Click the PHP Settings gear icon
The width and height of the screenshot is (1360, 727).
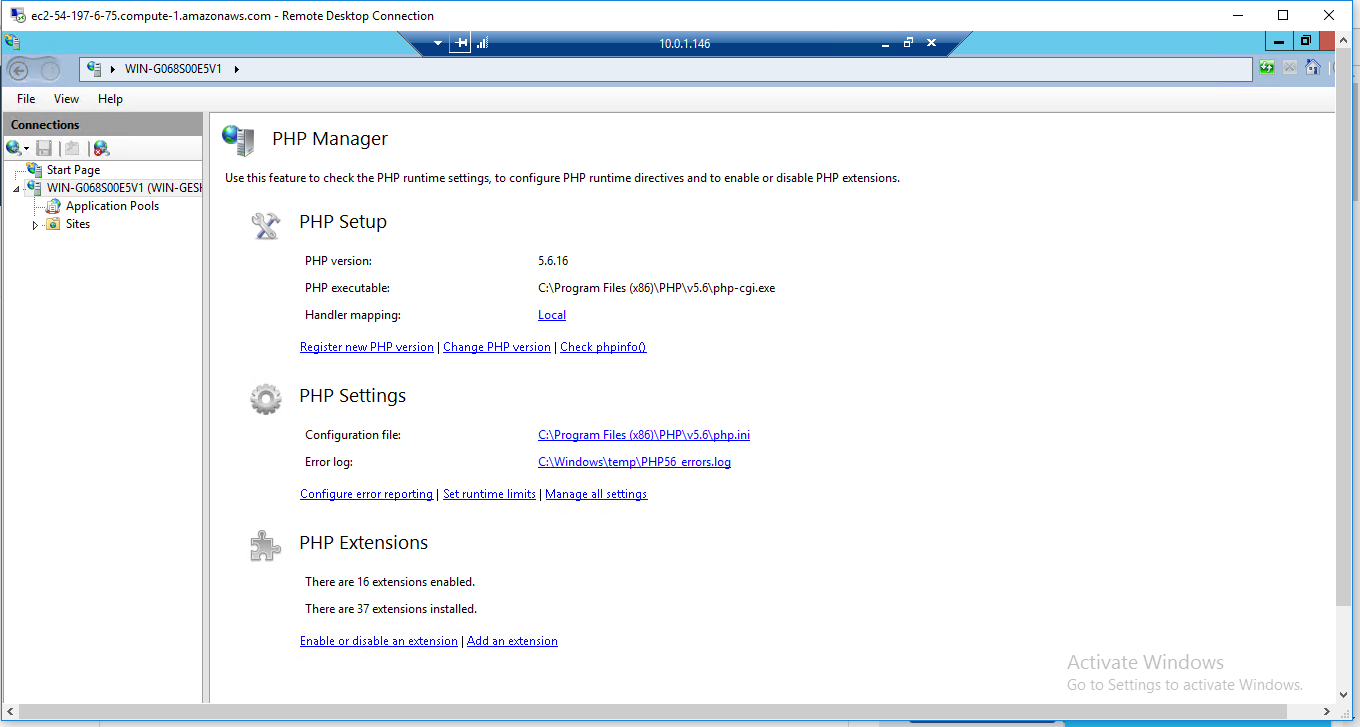coord(265,398)
